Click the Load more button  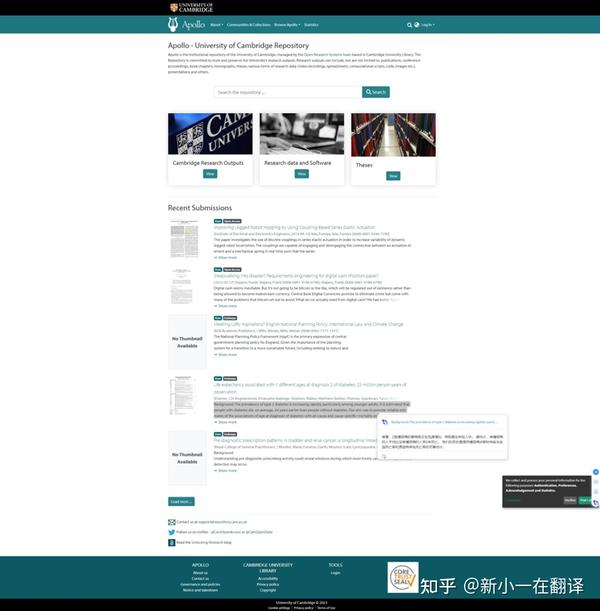[181, 502]
